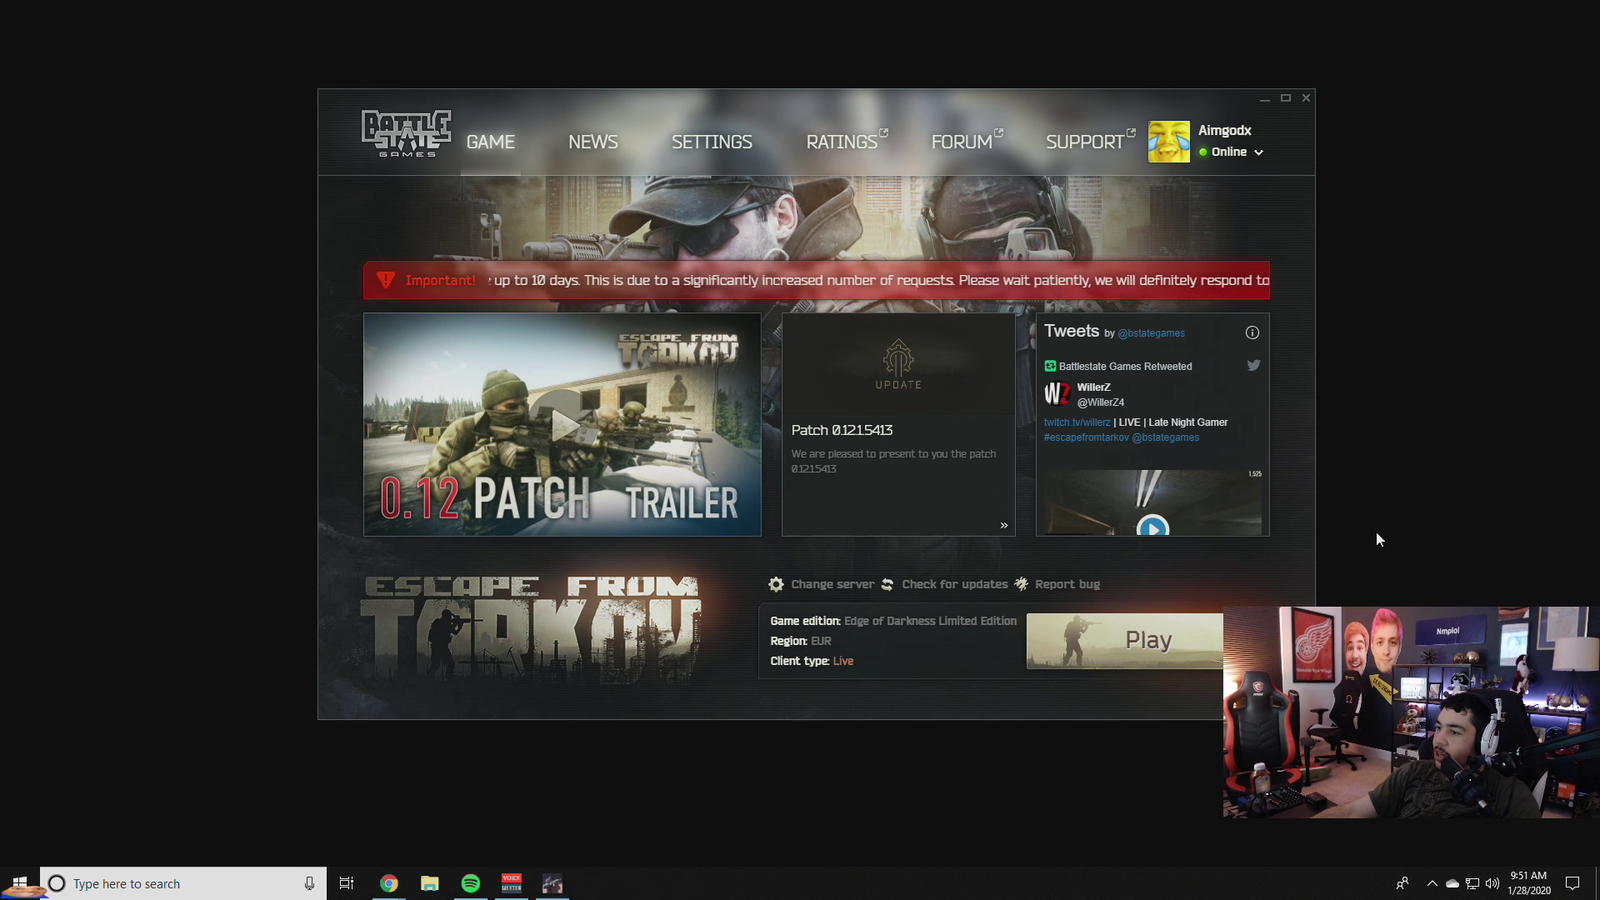Open Spotify from the taskbar
The width and height of the screenshot is (1600, 900).
pos(471,883)
